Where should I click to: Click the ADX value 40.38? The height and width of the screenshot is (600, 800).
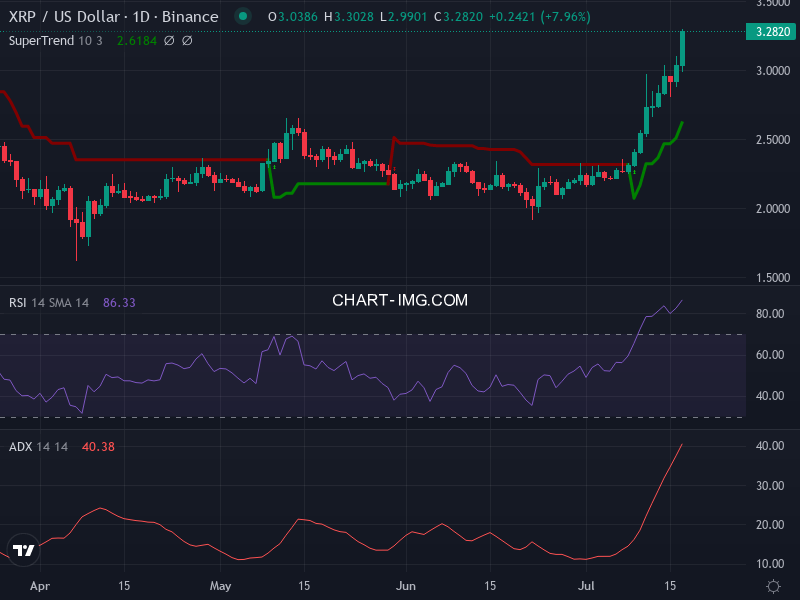98,447
